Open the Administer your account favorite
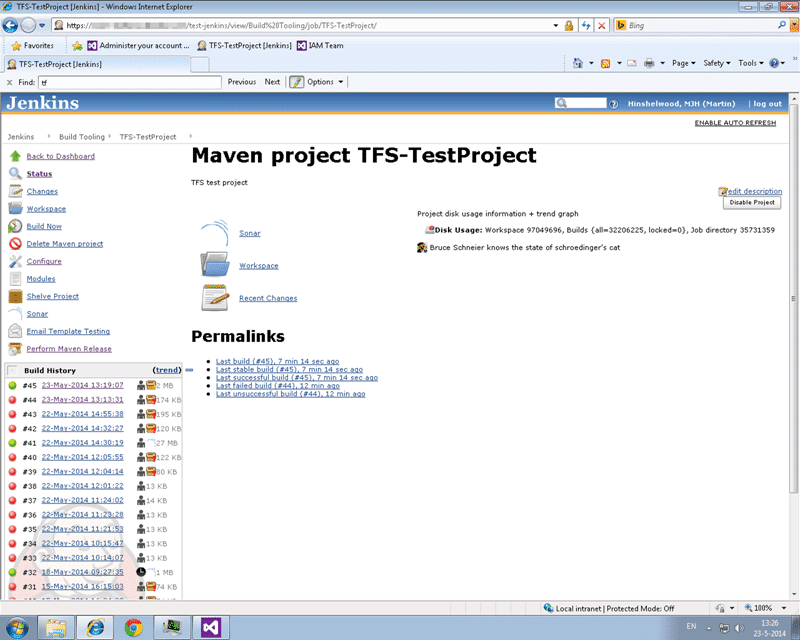800x640 pixels. (138, 45)
